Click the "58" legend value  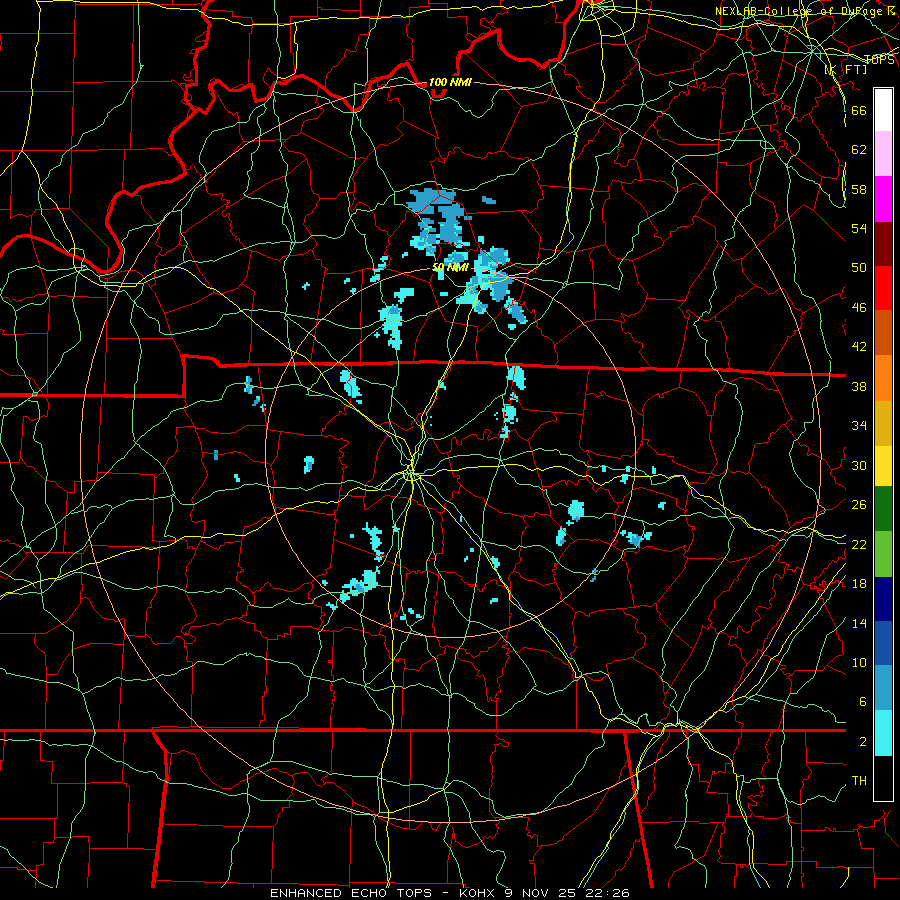coord(859,189)
